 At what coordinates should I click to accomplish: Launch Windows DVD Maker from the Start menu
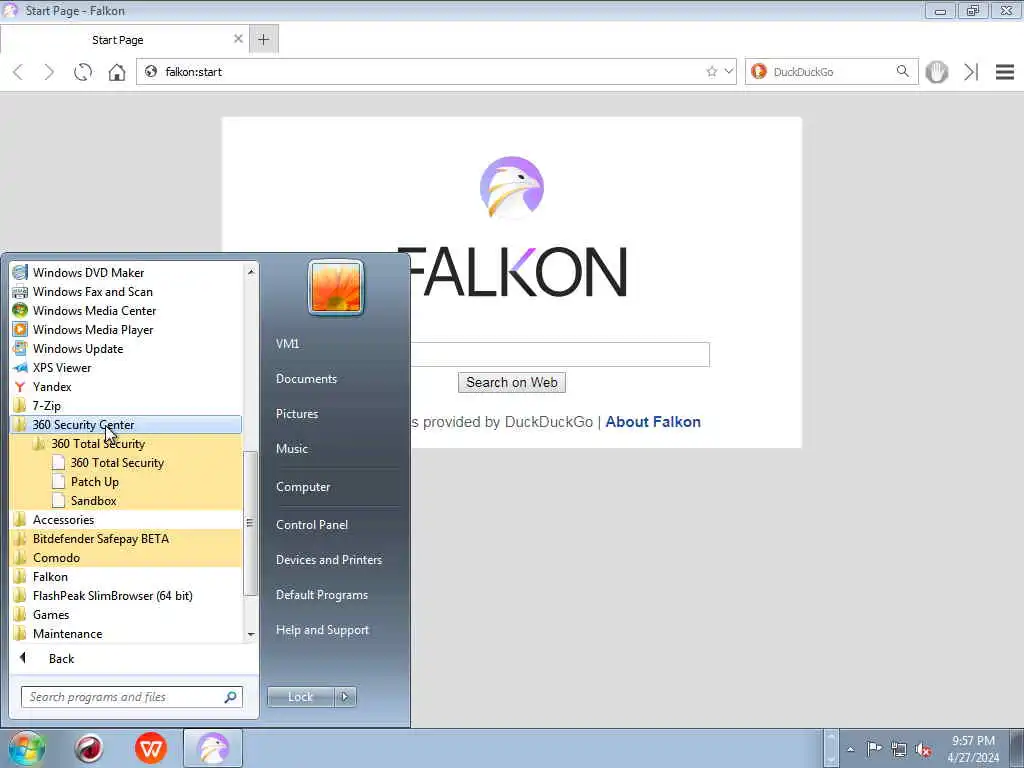tap(126, 273)
